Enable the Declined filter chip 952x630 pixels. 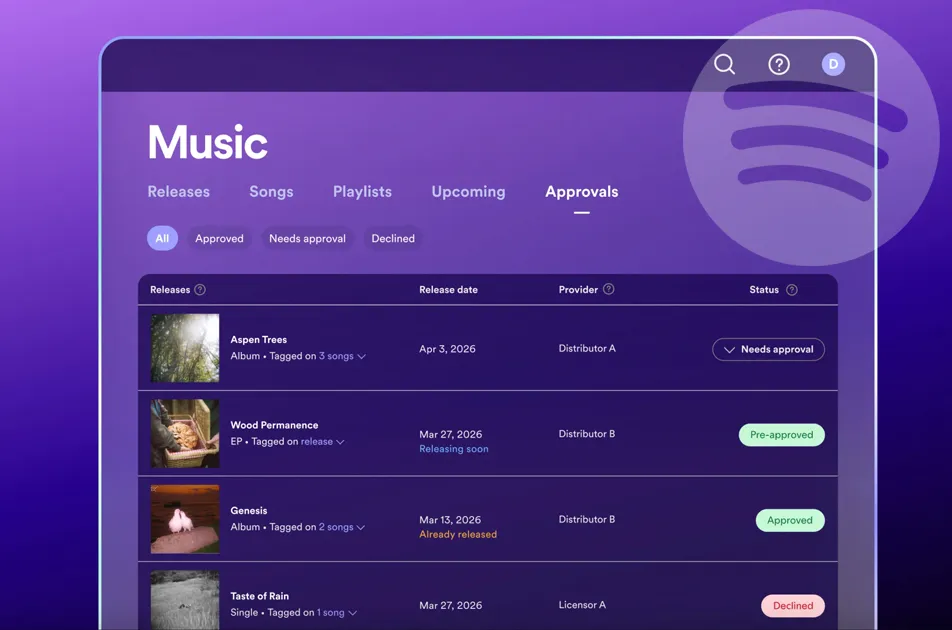(392, 238)
